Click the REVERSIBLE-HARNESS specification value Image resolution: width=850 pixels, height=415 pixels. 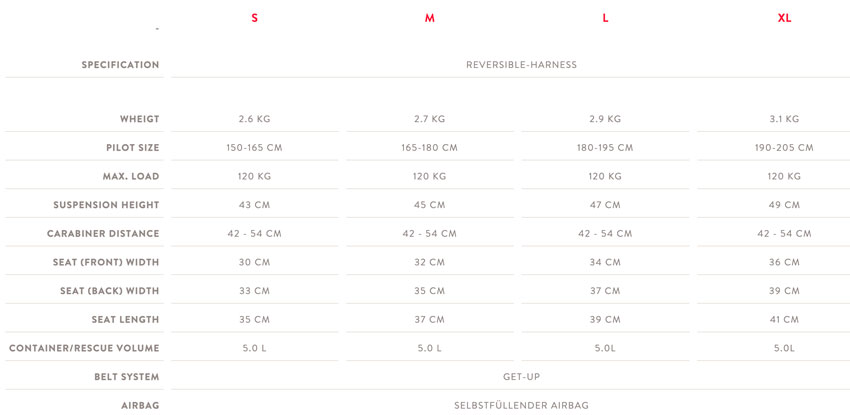521,64
